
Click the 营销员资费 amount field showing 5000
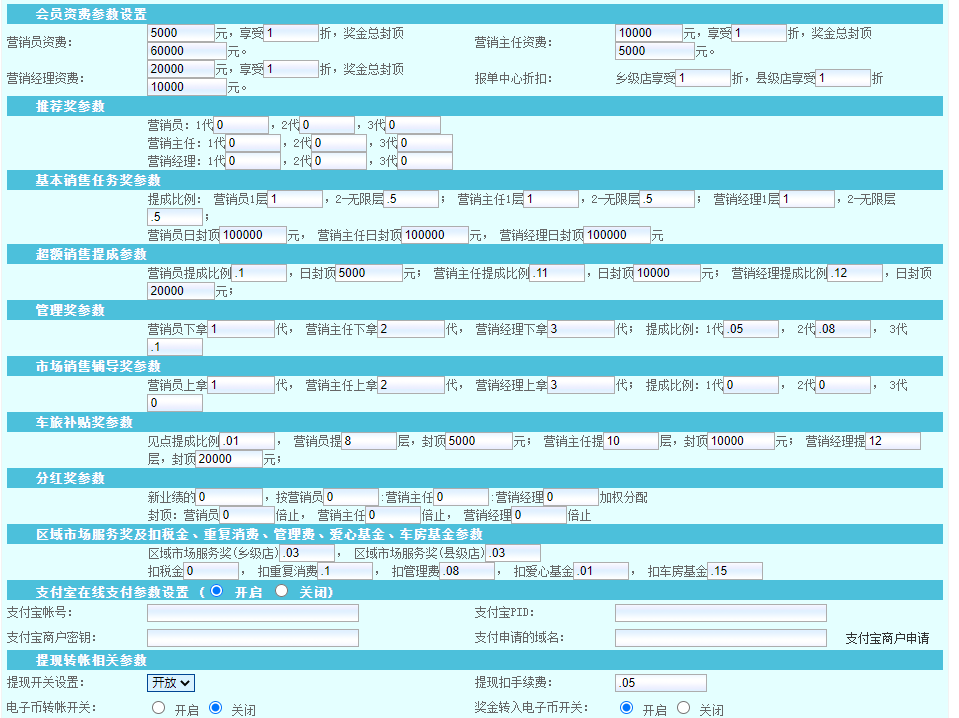[x=180, y=33]
